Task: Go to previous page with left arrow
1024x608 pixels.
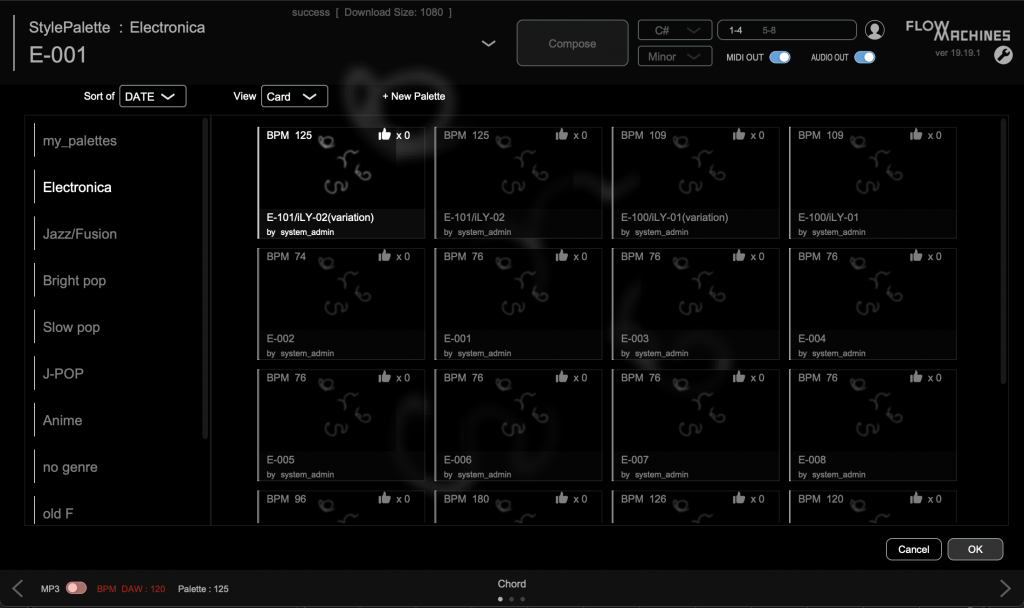Action: coord(17,588)
